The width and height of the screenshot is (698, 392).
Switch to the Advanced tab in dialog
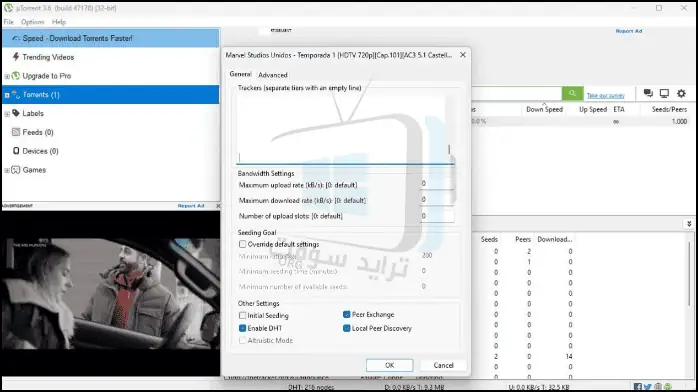pos(273,75)
